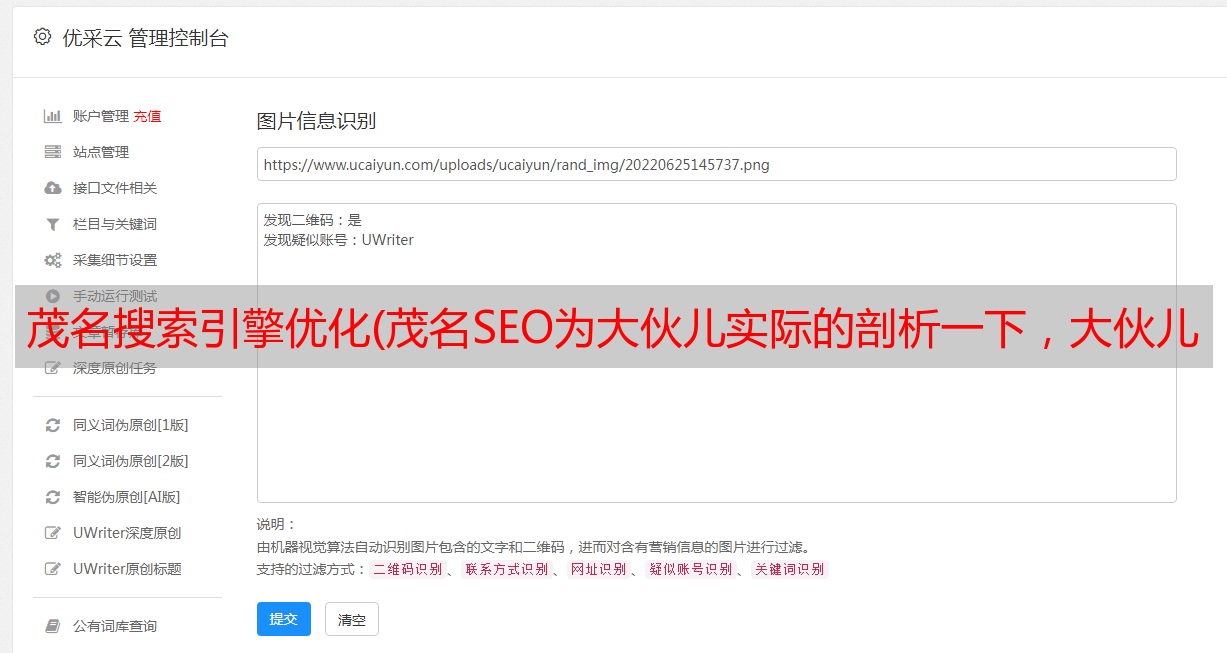Select the cloud upload icon for 接口文件相关
The width and height of the screenshot is (1227, 653).
53,188
